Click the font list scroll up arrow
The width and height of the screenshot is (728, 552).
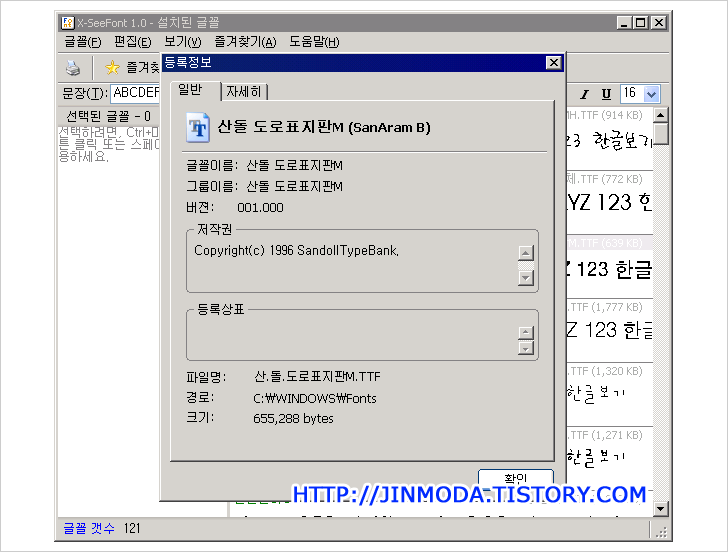tap(660, 115)
